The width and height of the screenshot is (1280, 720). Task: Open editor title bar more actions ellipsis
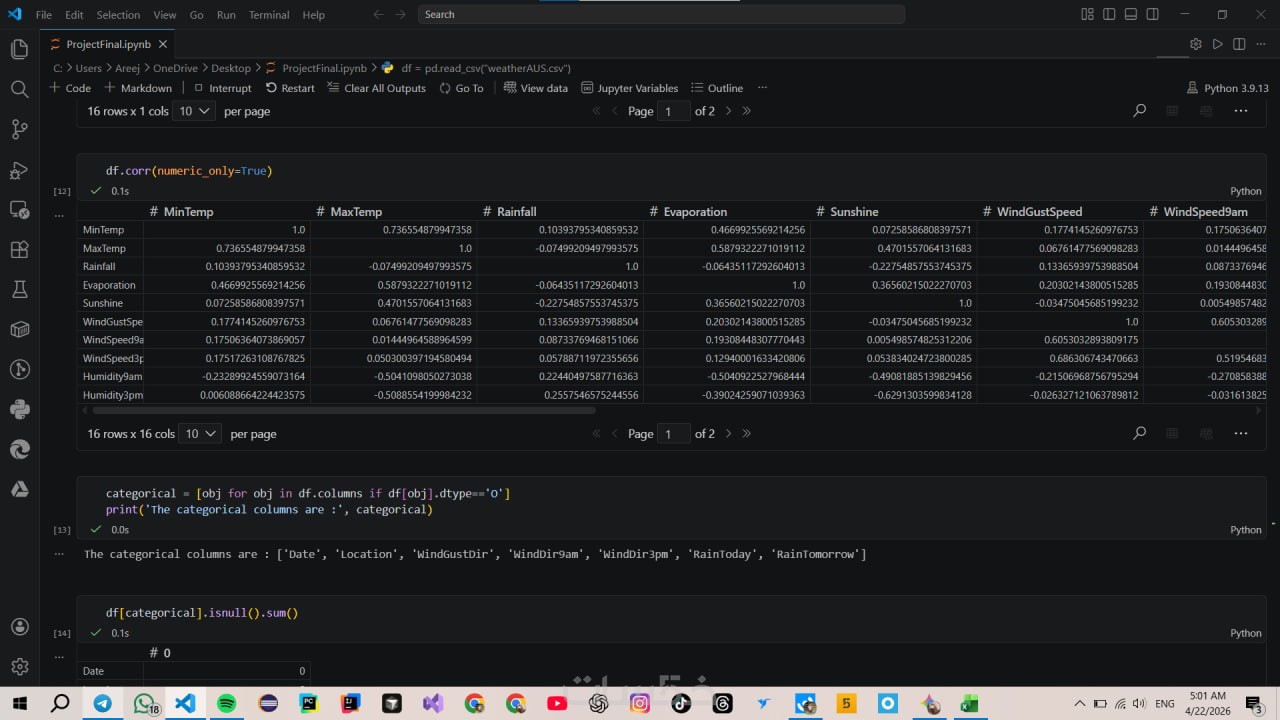pyautogui.click(x=1261, y=44)
